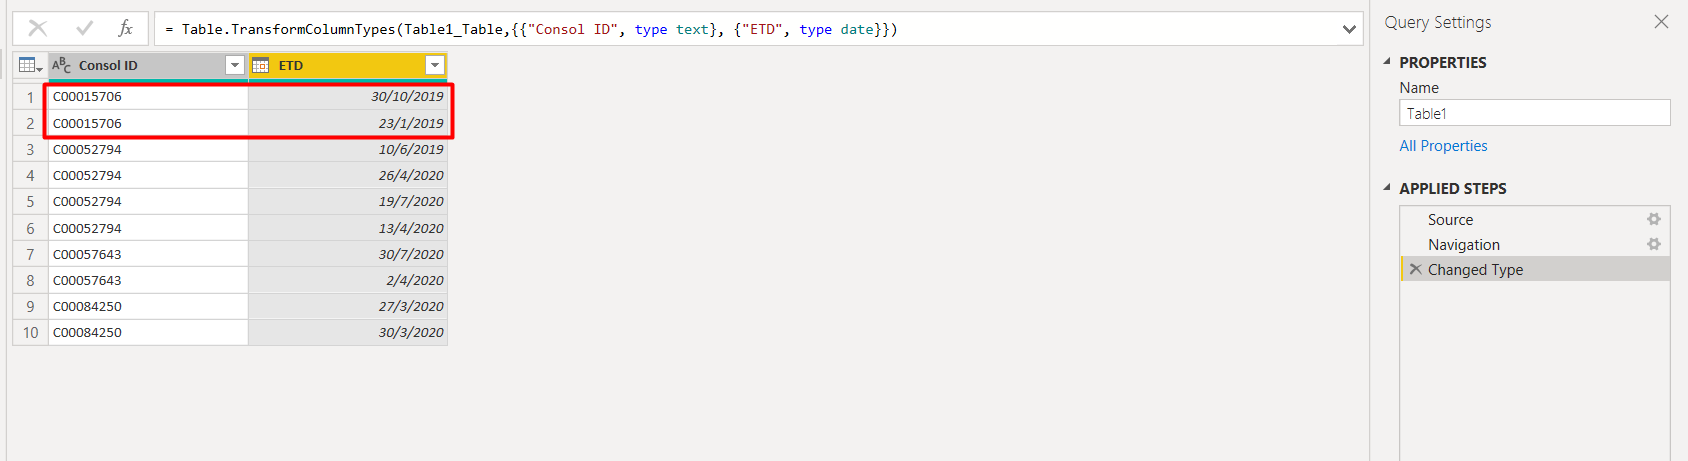Select row number 2
Viewport: 1688px width, 461px height.
pyautogui.click(x=30, y=123)
